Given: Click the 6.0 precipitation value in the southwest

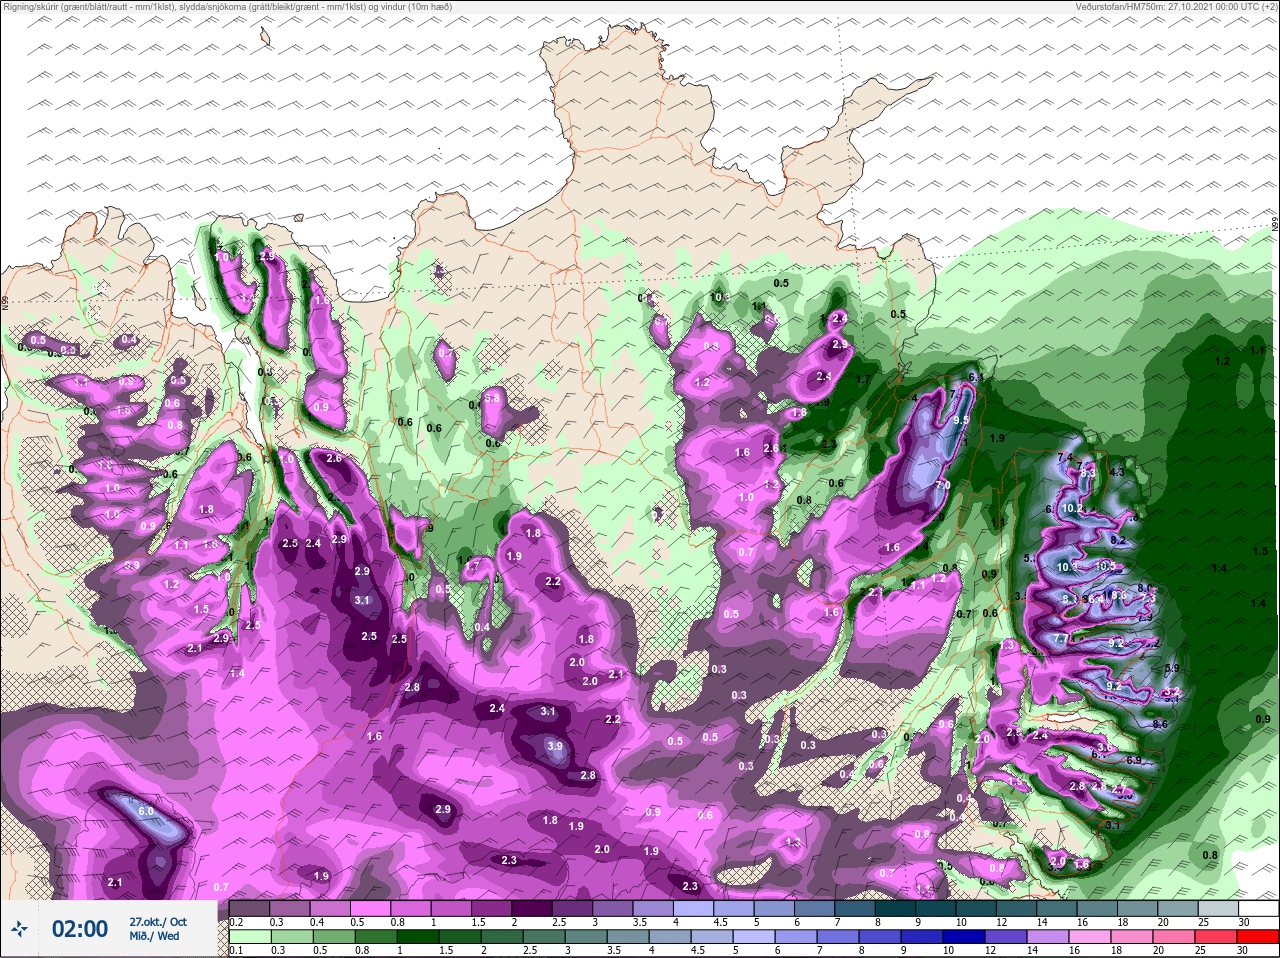Looking at the screenshot, I should 145,811.
